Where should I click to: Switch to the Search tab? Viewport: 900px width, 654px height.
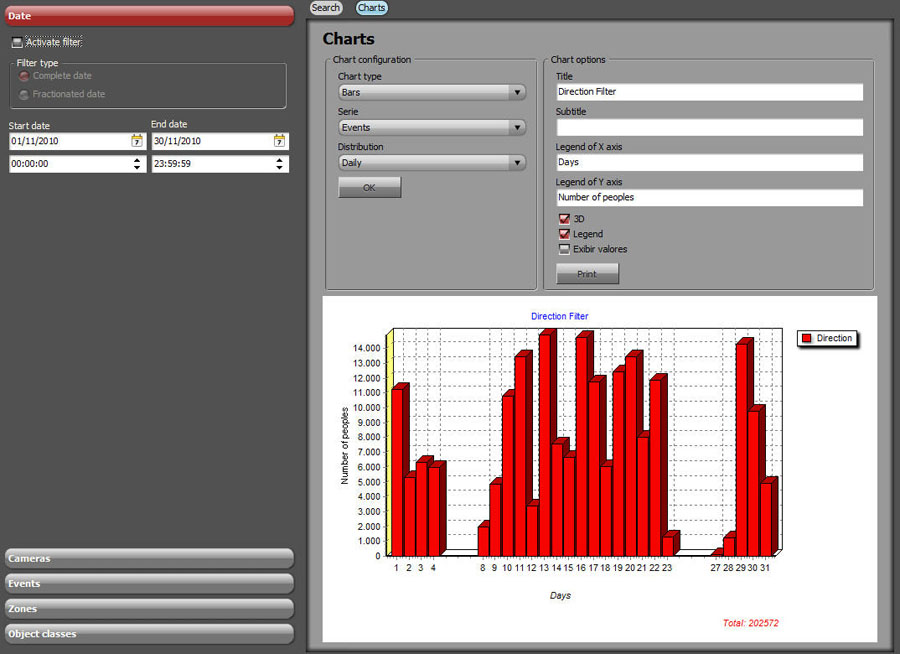pos(326,8)
